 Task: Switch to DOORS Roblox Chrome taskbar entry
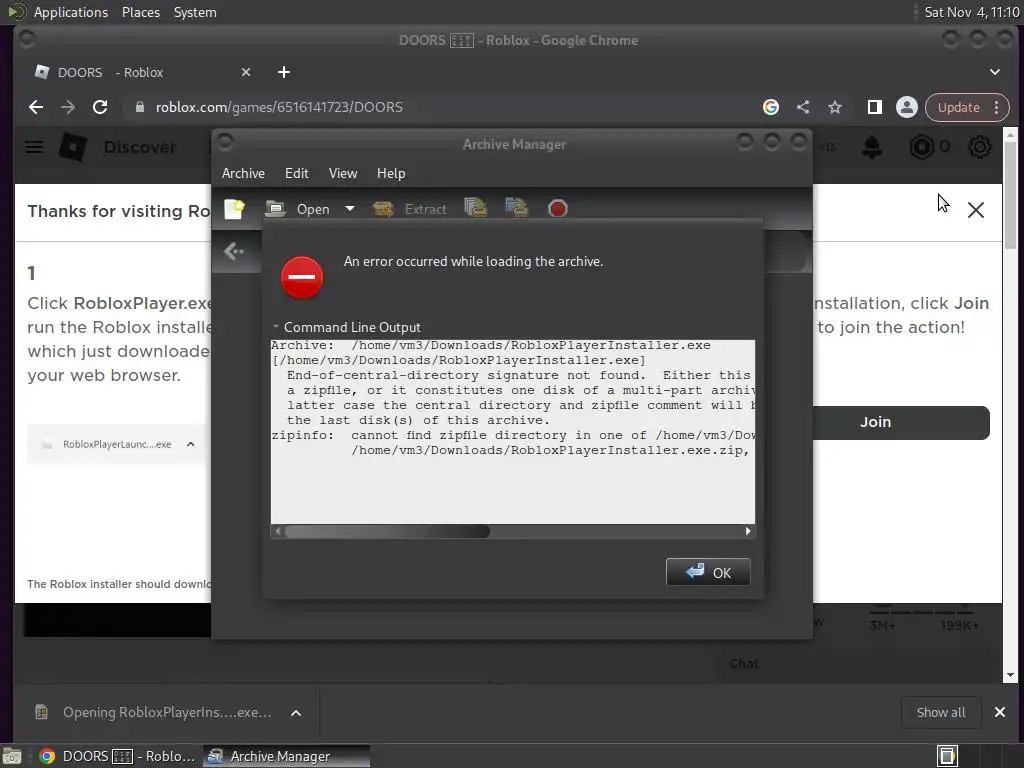[118, 756]
